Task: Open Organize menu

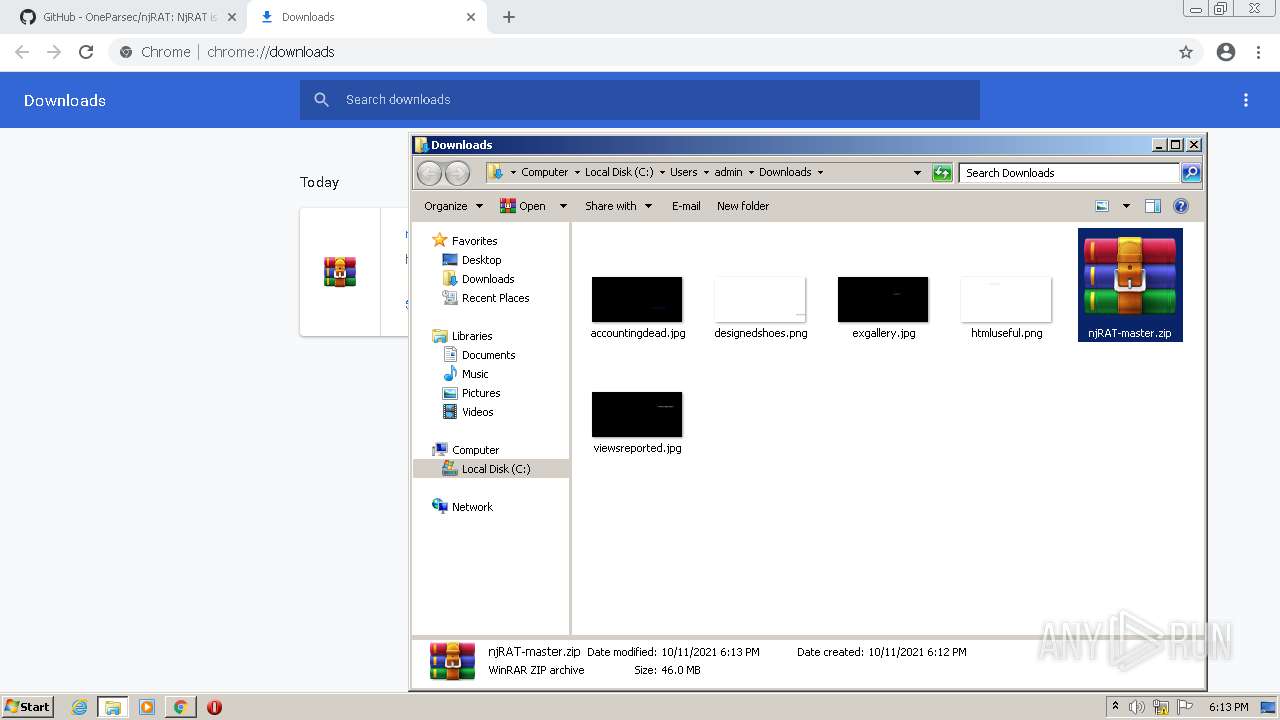Action: tap(453, 206)
